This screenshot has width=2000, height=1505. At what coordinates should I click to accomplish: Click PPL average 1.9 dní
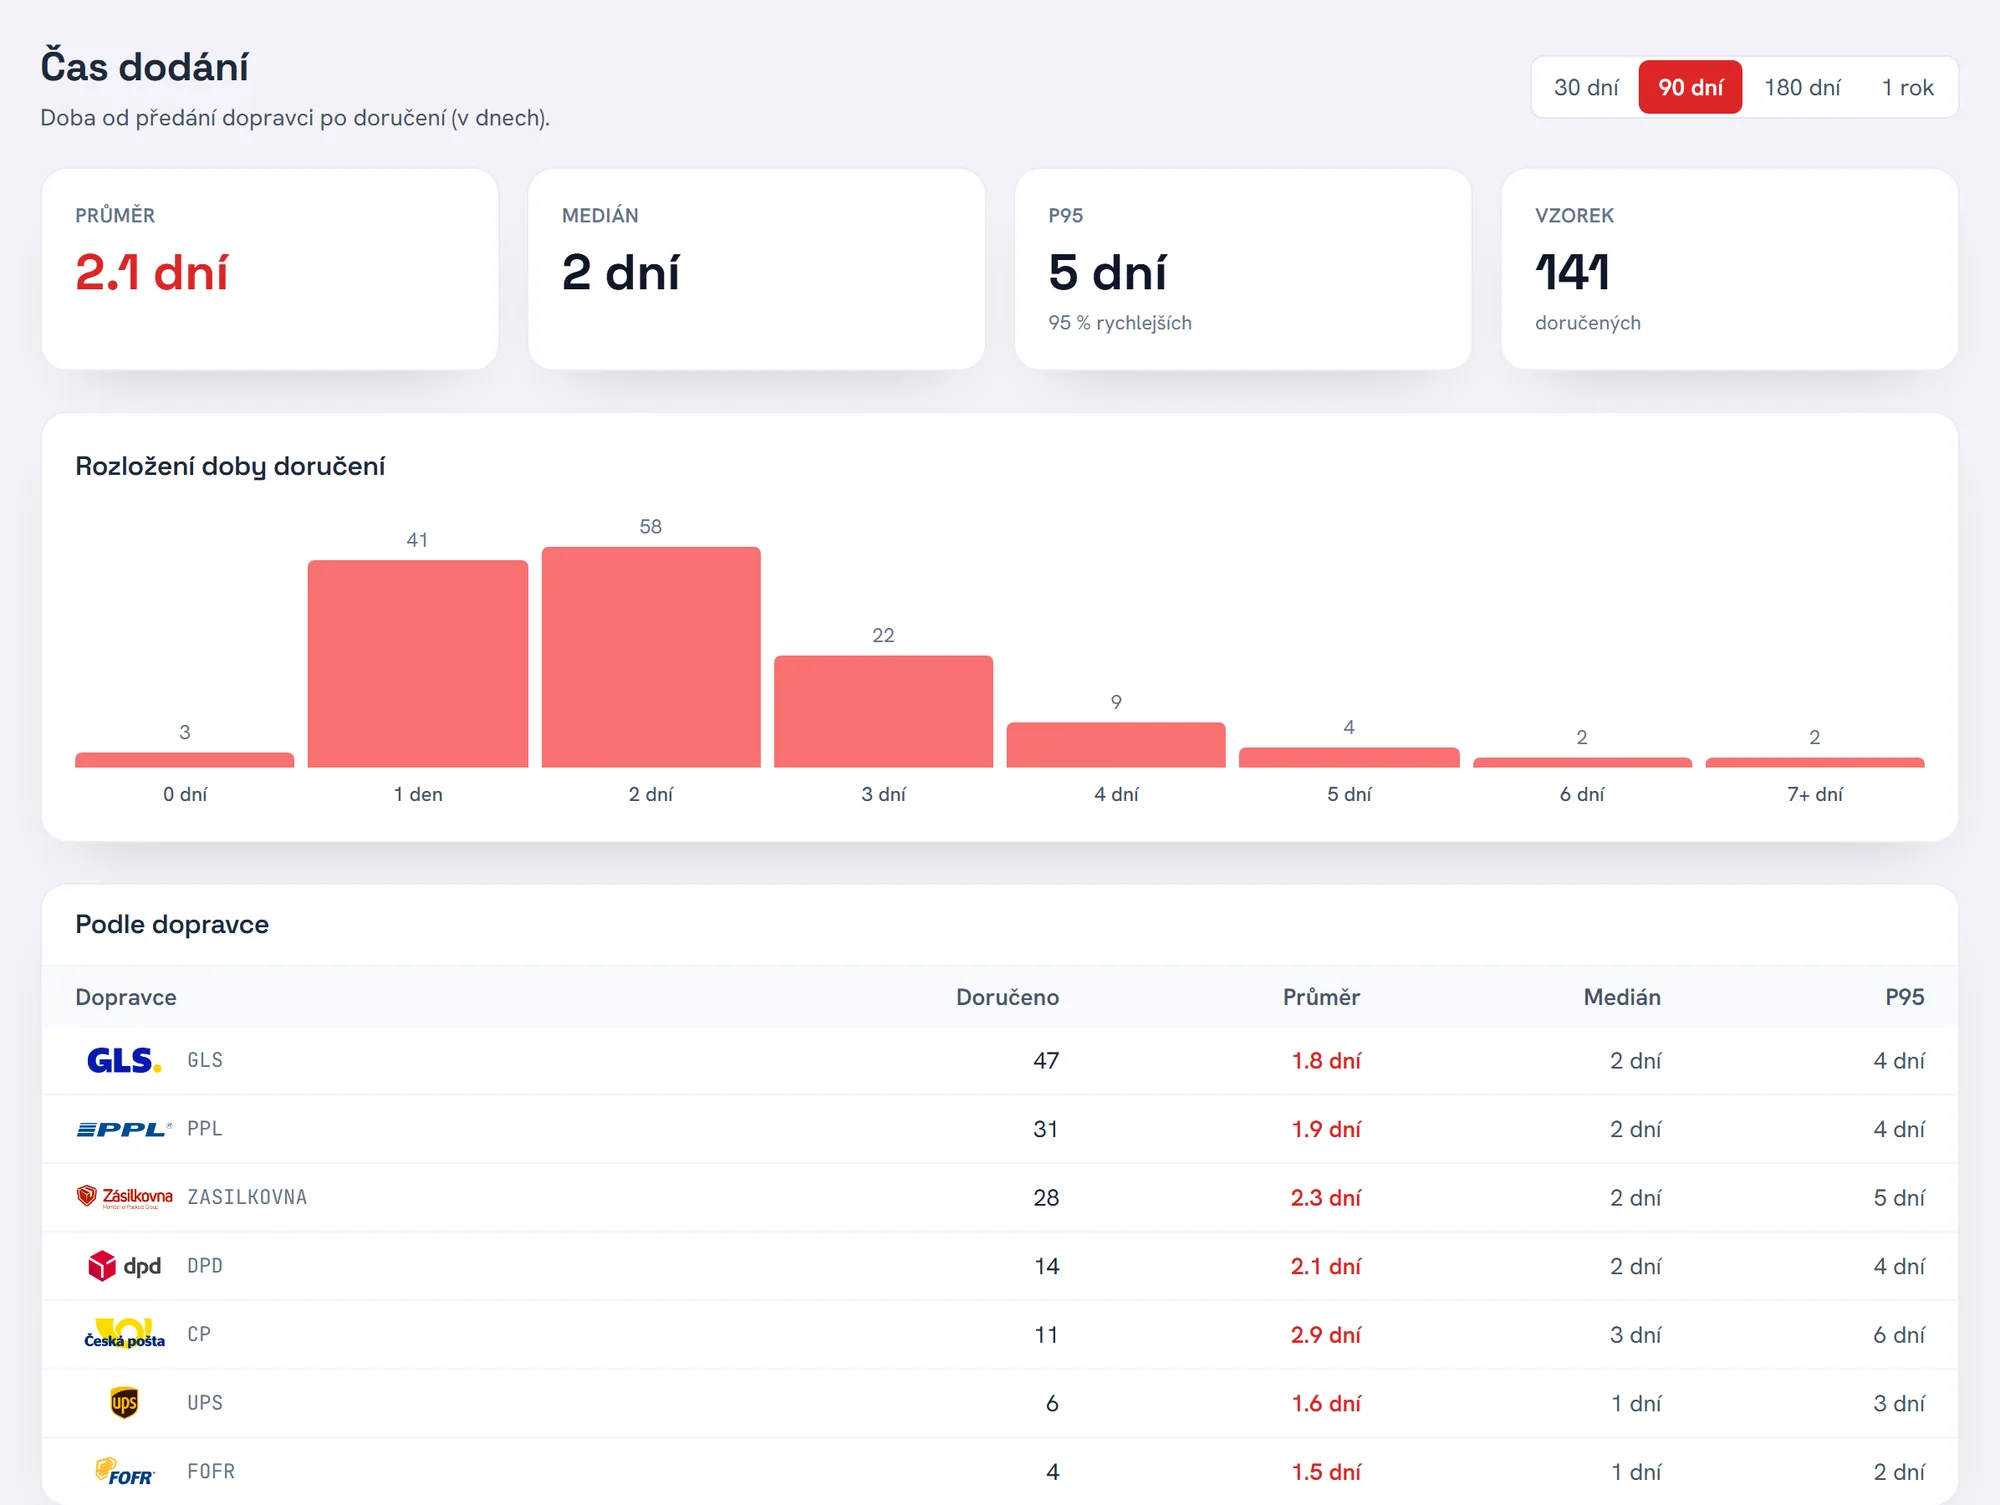pyautogui.click(x=1326, y=1129)
